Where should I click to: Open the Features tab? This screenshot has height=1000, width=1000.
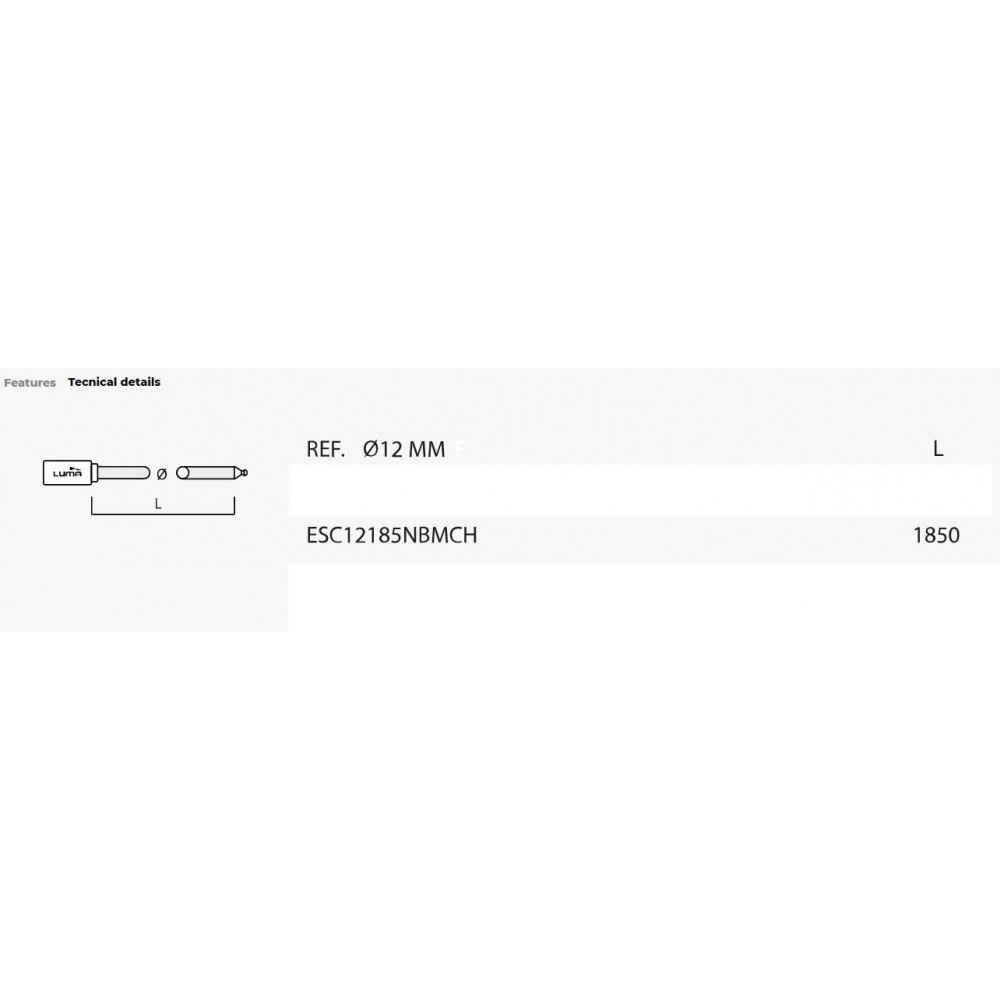coord(30,383)
